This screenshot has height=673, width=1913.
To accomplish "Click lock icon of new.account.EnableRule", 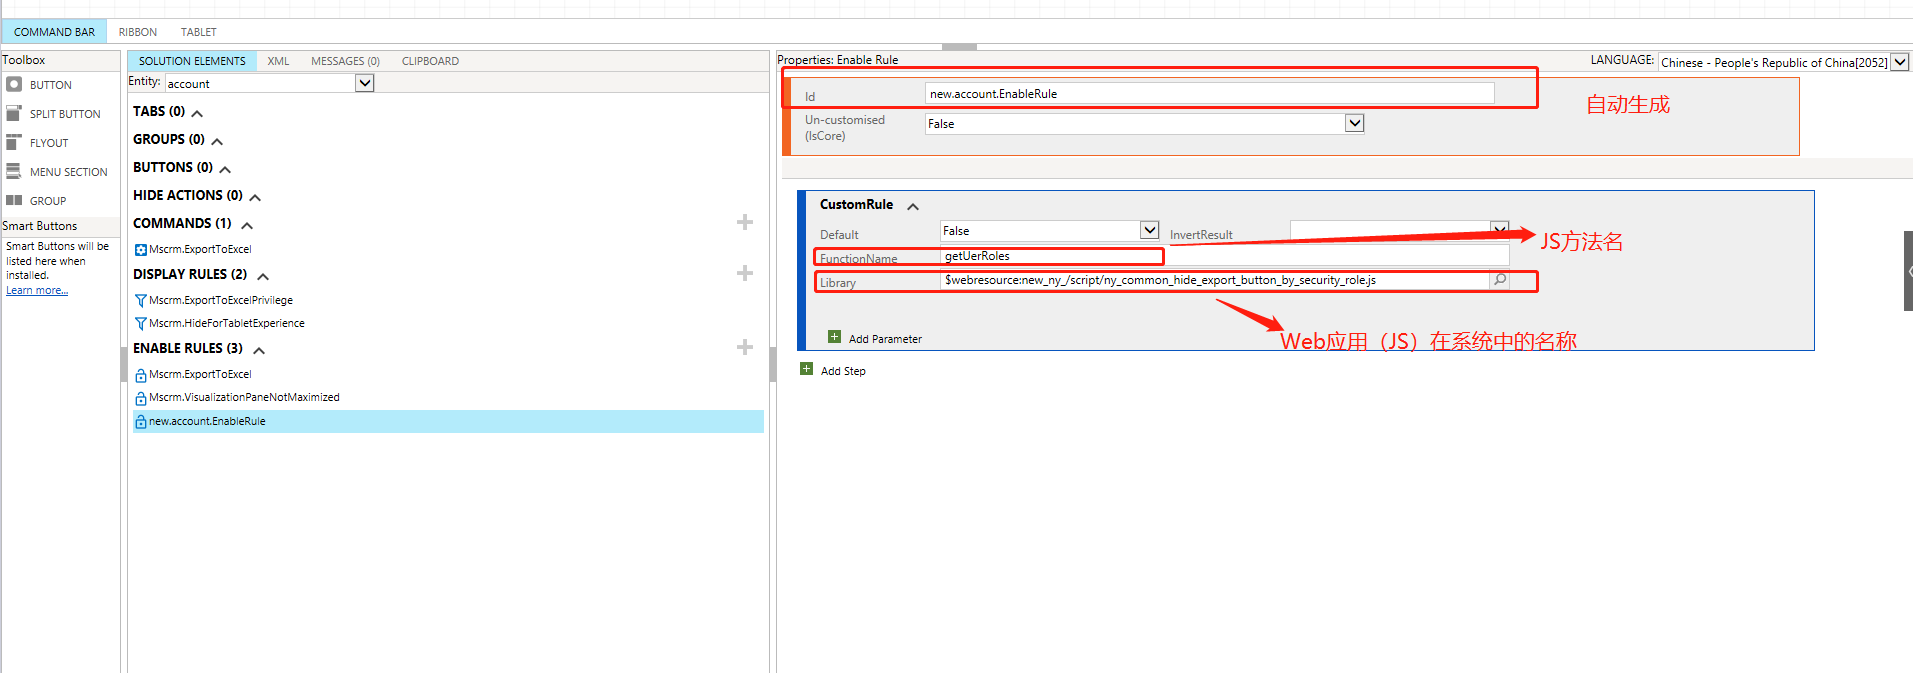I will (x=141, y=422).
